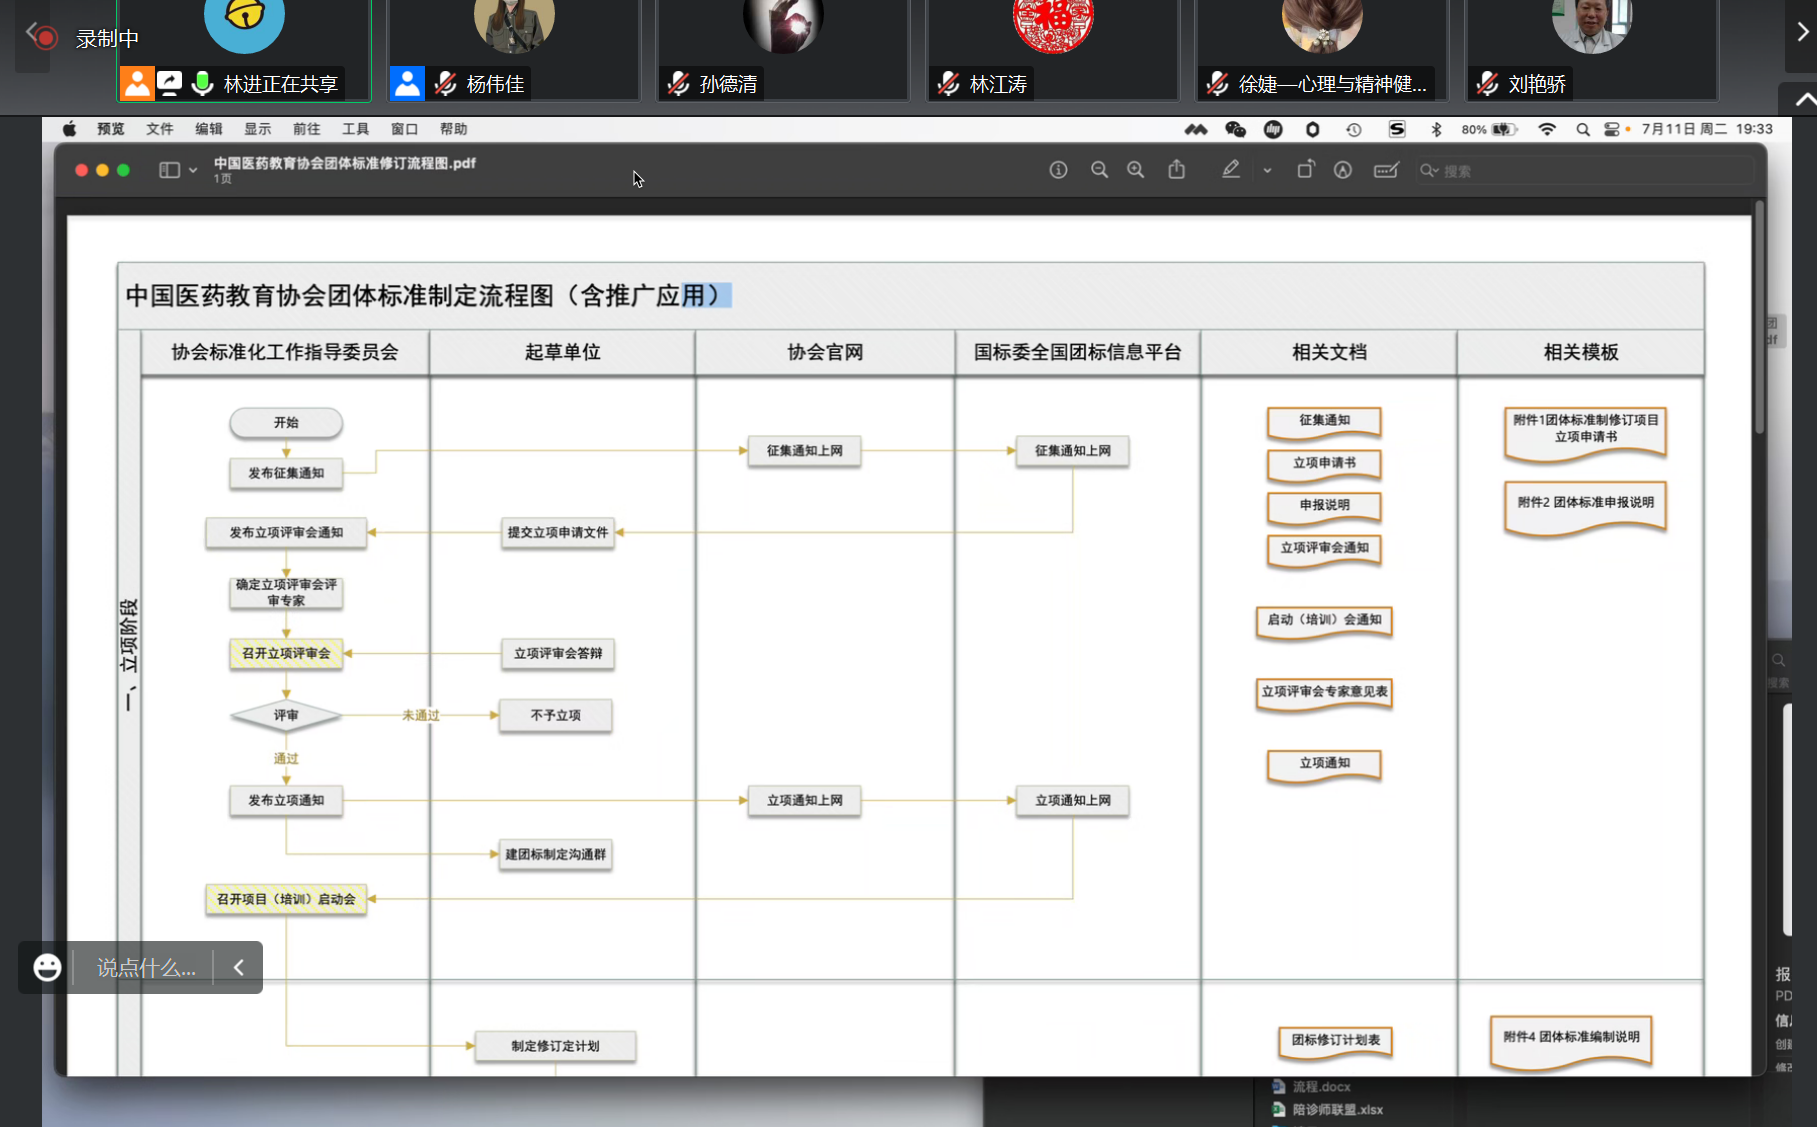Click 陪诊师联盟.xlsx file in background window
Image resolution: width=1817 pixels, height=1131 pixels.
tap(1337, 1109)
